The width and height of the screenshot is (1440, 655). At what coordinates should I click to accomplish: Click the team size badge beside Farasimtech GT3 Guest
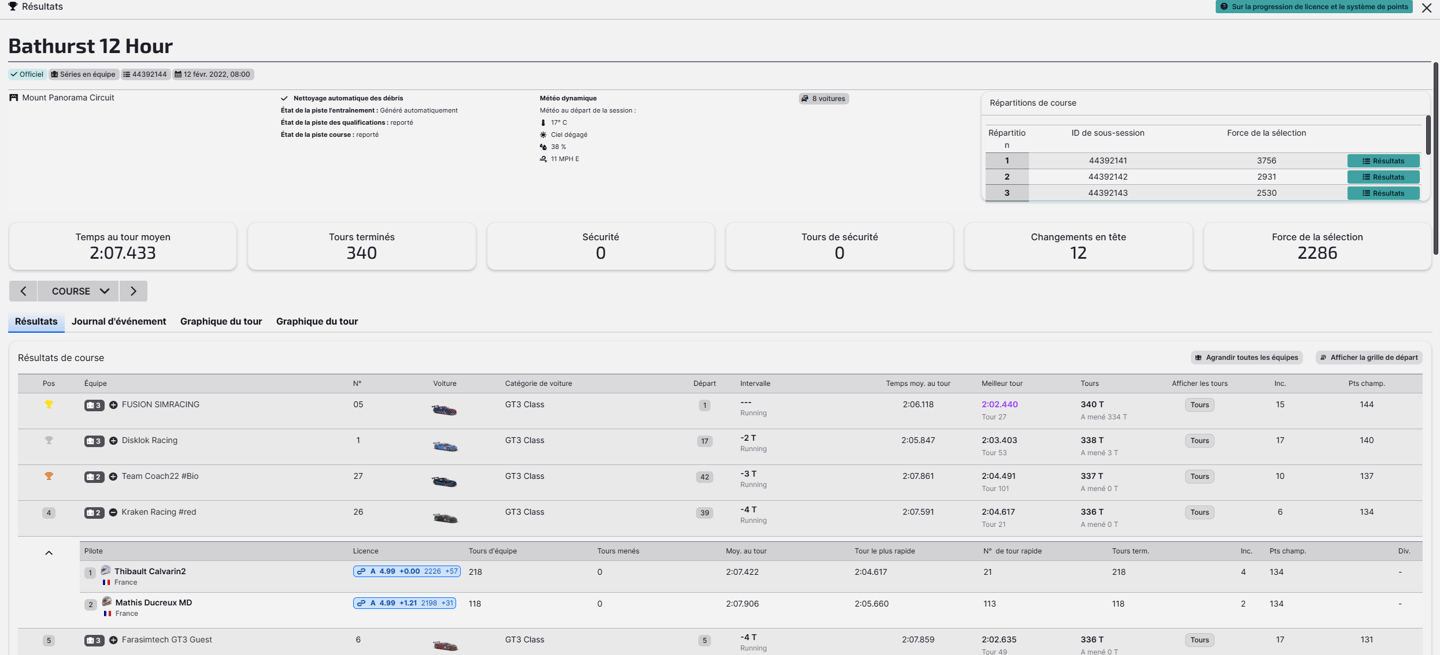(94, 640)
